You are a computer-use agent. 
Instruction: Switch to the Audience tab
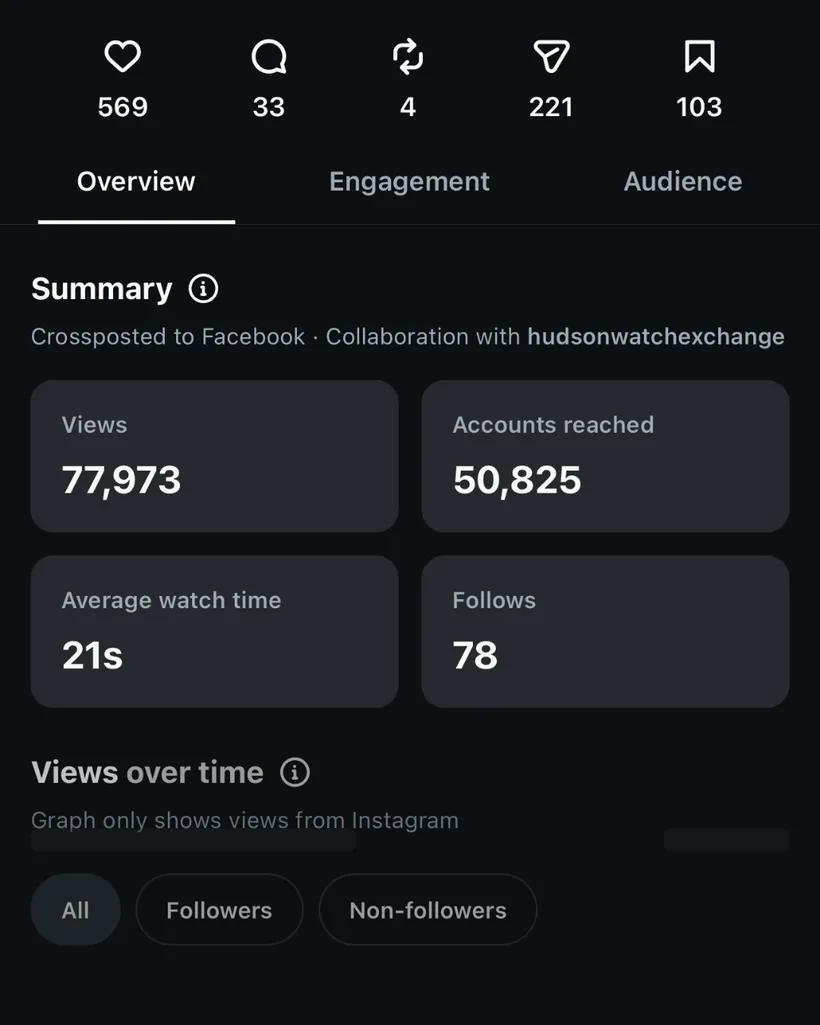683,182
